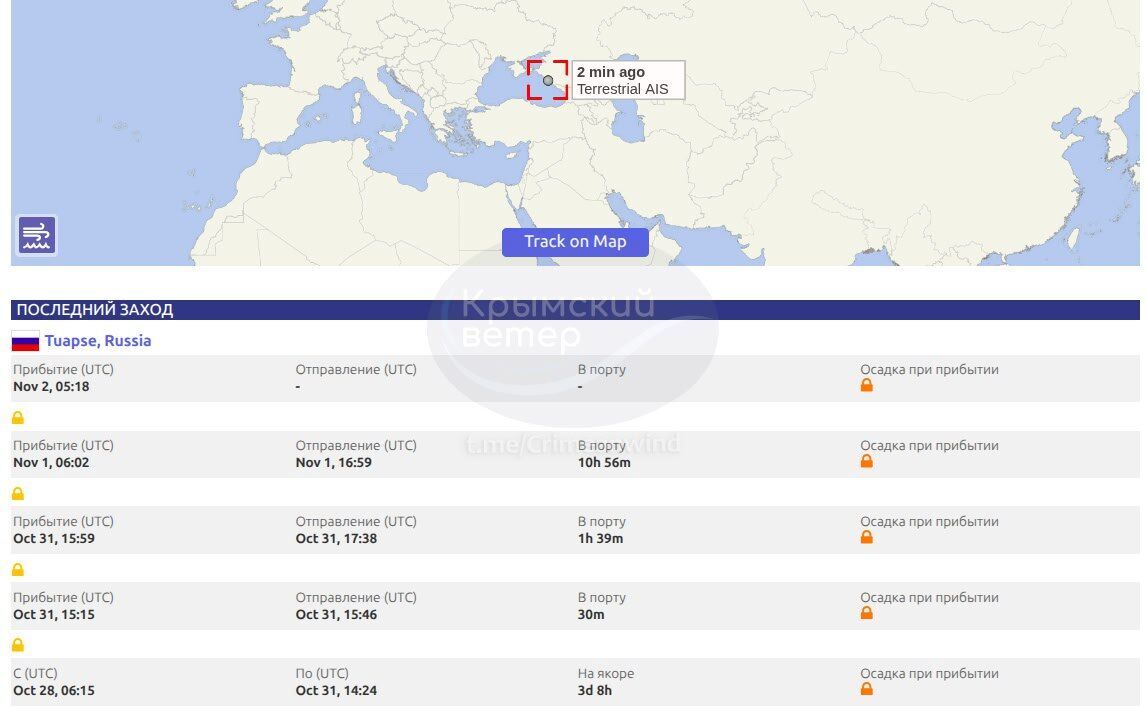The height and width of the screenshot is (717, 1147).
Task: Click orange draught lock in Oct 31, 15:15 row
Action: [x=867, y=614]
